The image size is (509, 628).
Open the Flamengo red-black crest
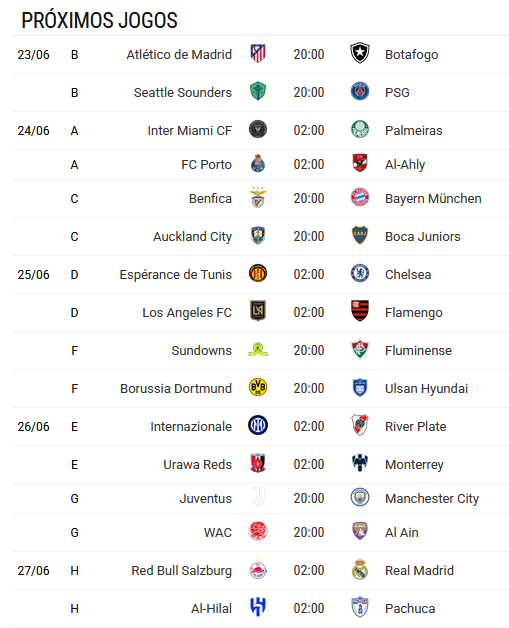[x=360, y=312]
